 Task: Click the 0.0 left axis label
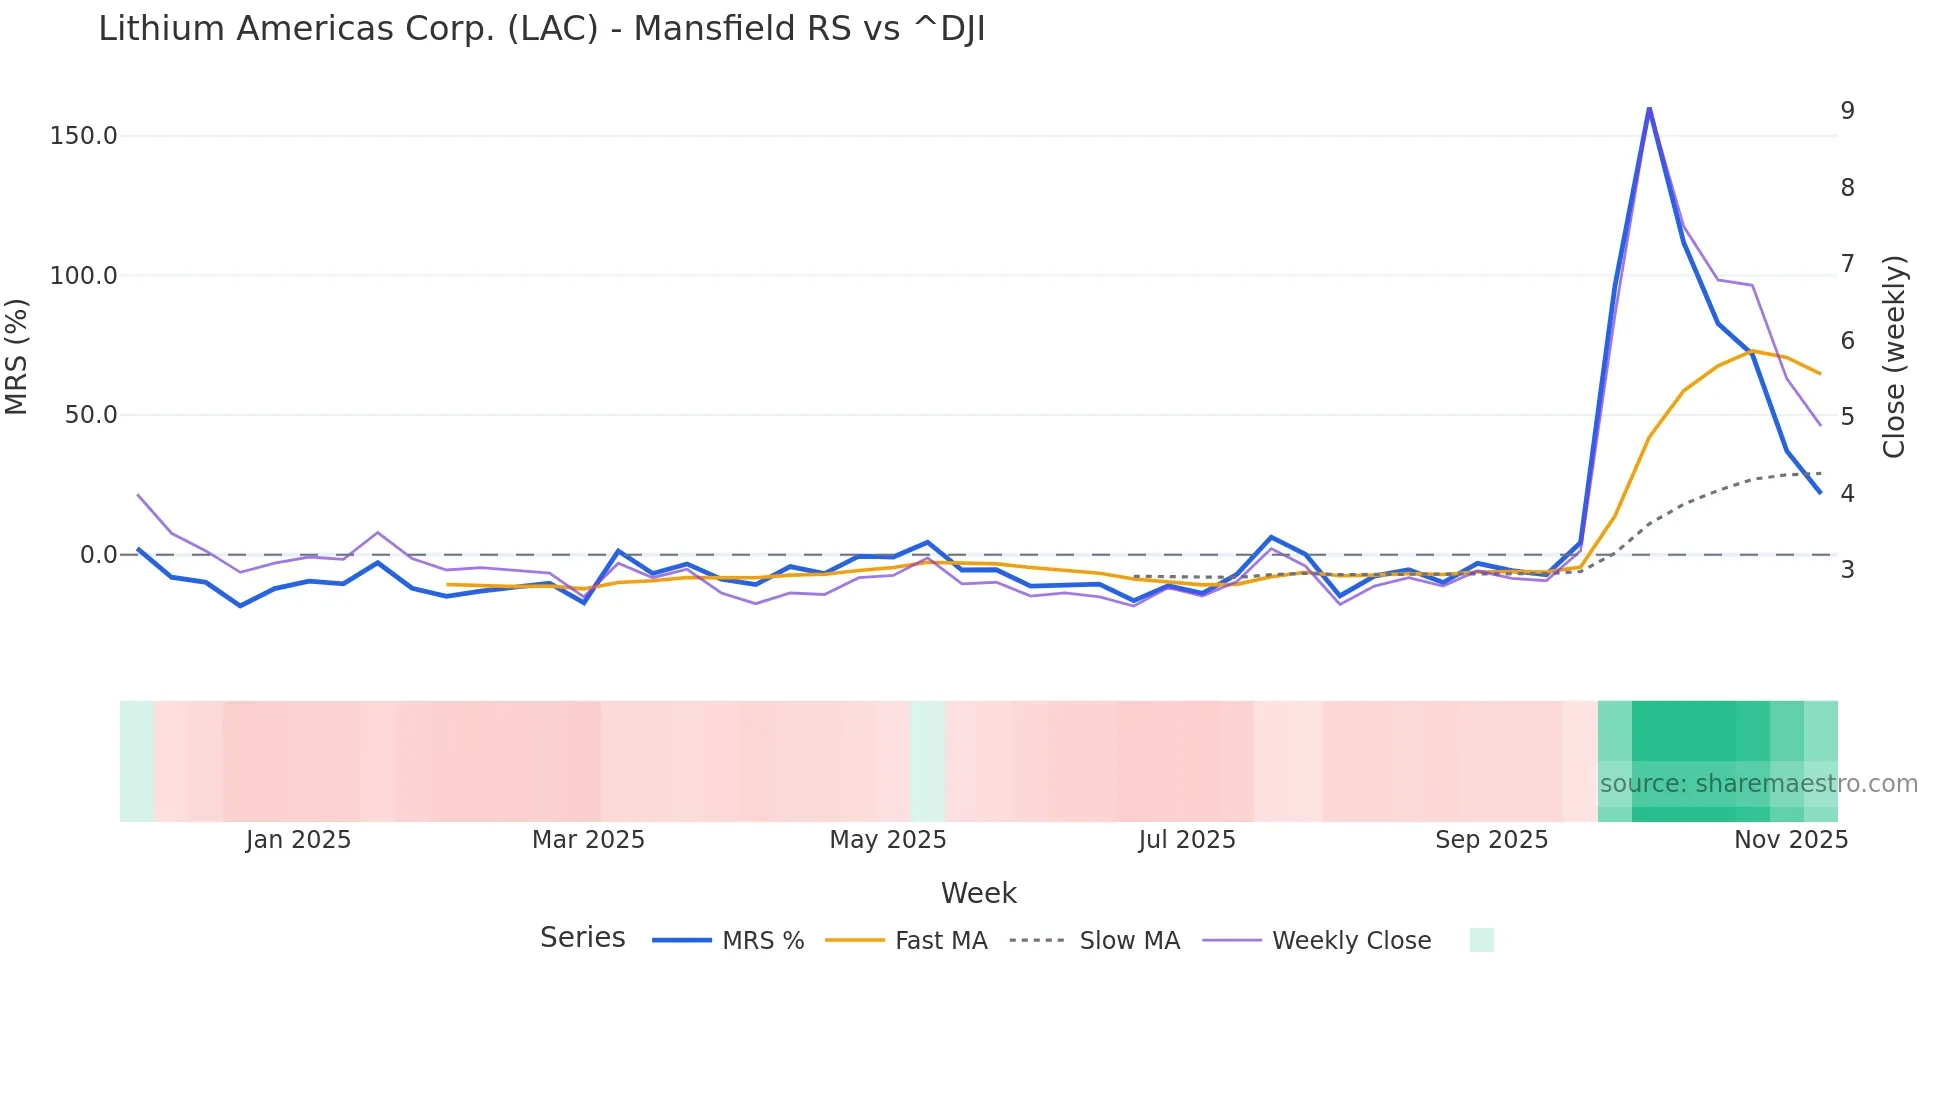click(x=99, y=555)
